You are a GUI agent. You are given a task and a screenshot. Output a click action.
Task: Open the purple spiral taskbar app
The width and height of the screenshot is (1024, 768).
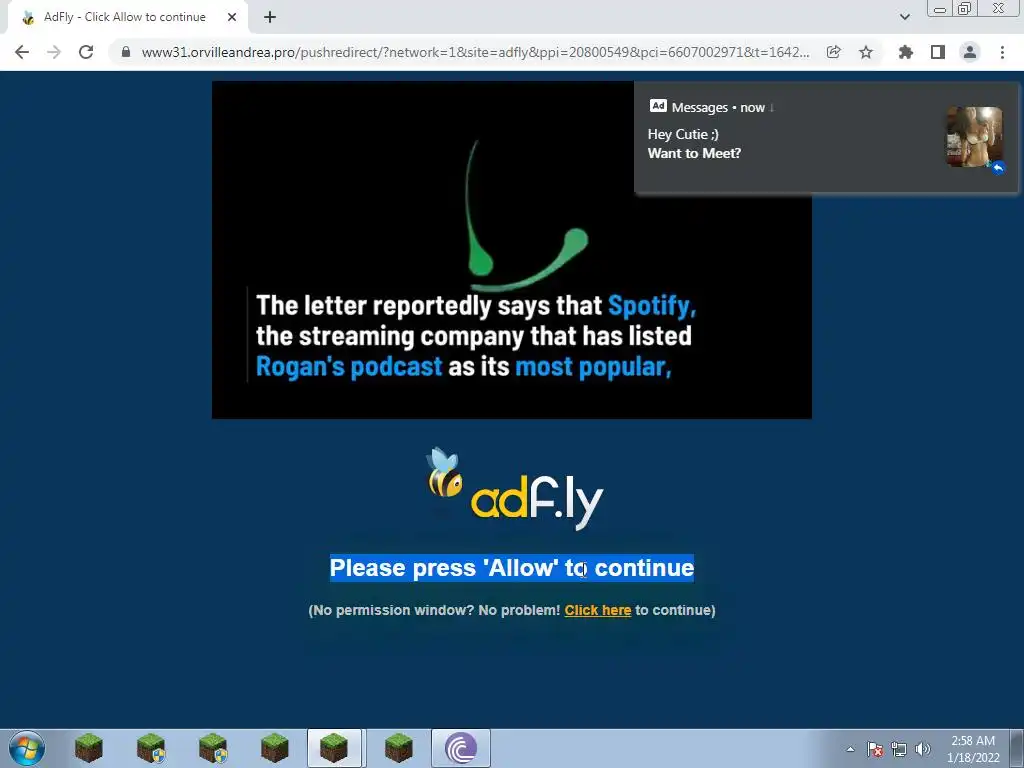point(460,748)
